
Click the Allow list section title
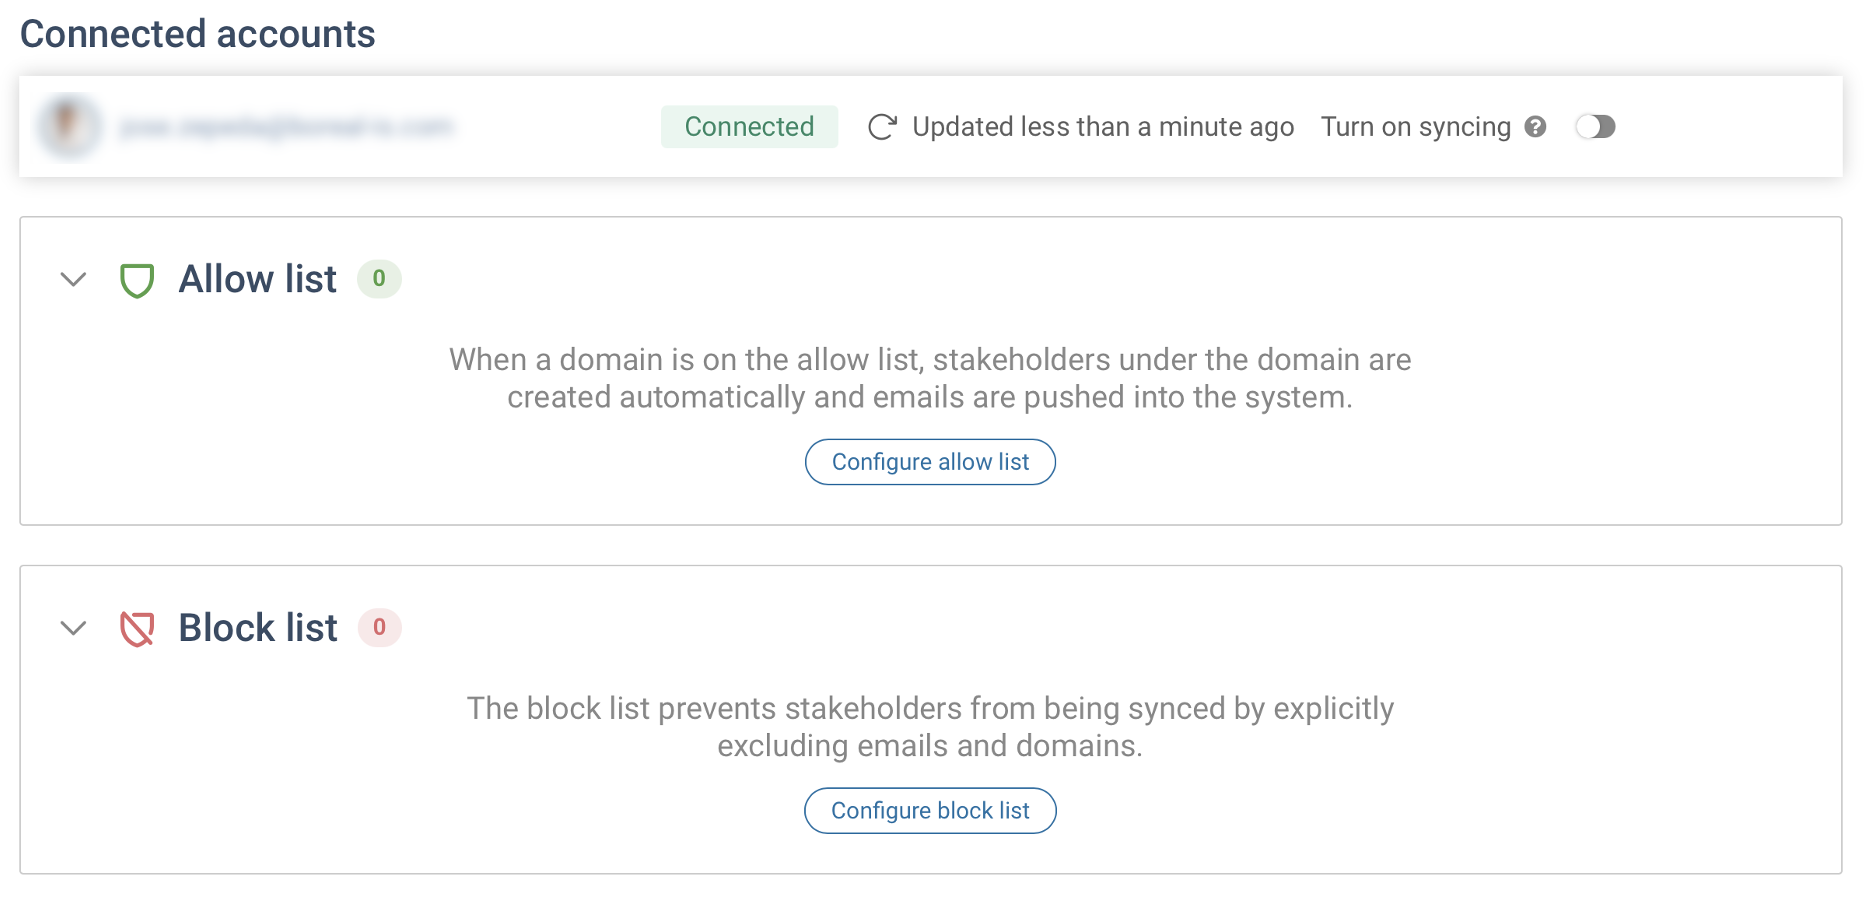[257, 279]
